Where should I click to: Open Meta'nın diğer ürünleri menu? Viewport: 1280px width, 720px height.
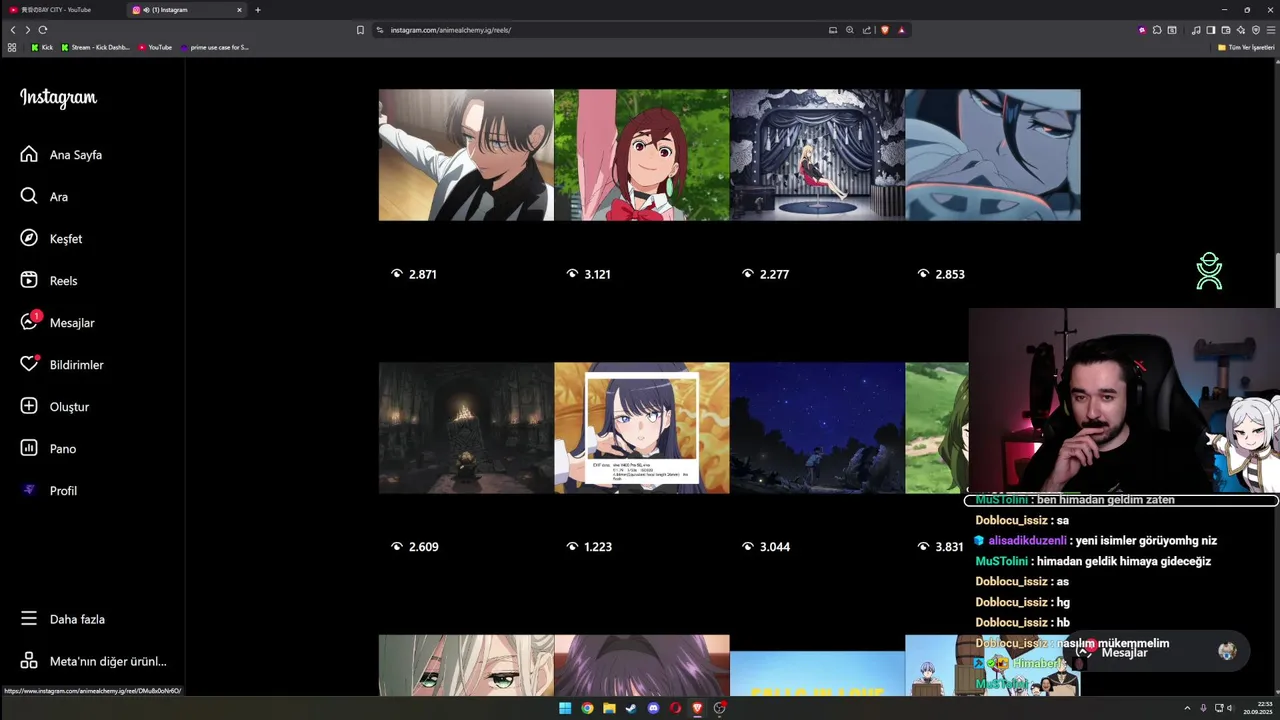[93, 661]
